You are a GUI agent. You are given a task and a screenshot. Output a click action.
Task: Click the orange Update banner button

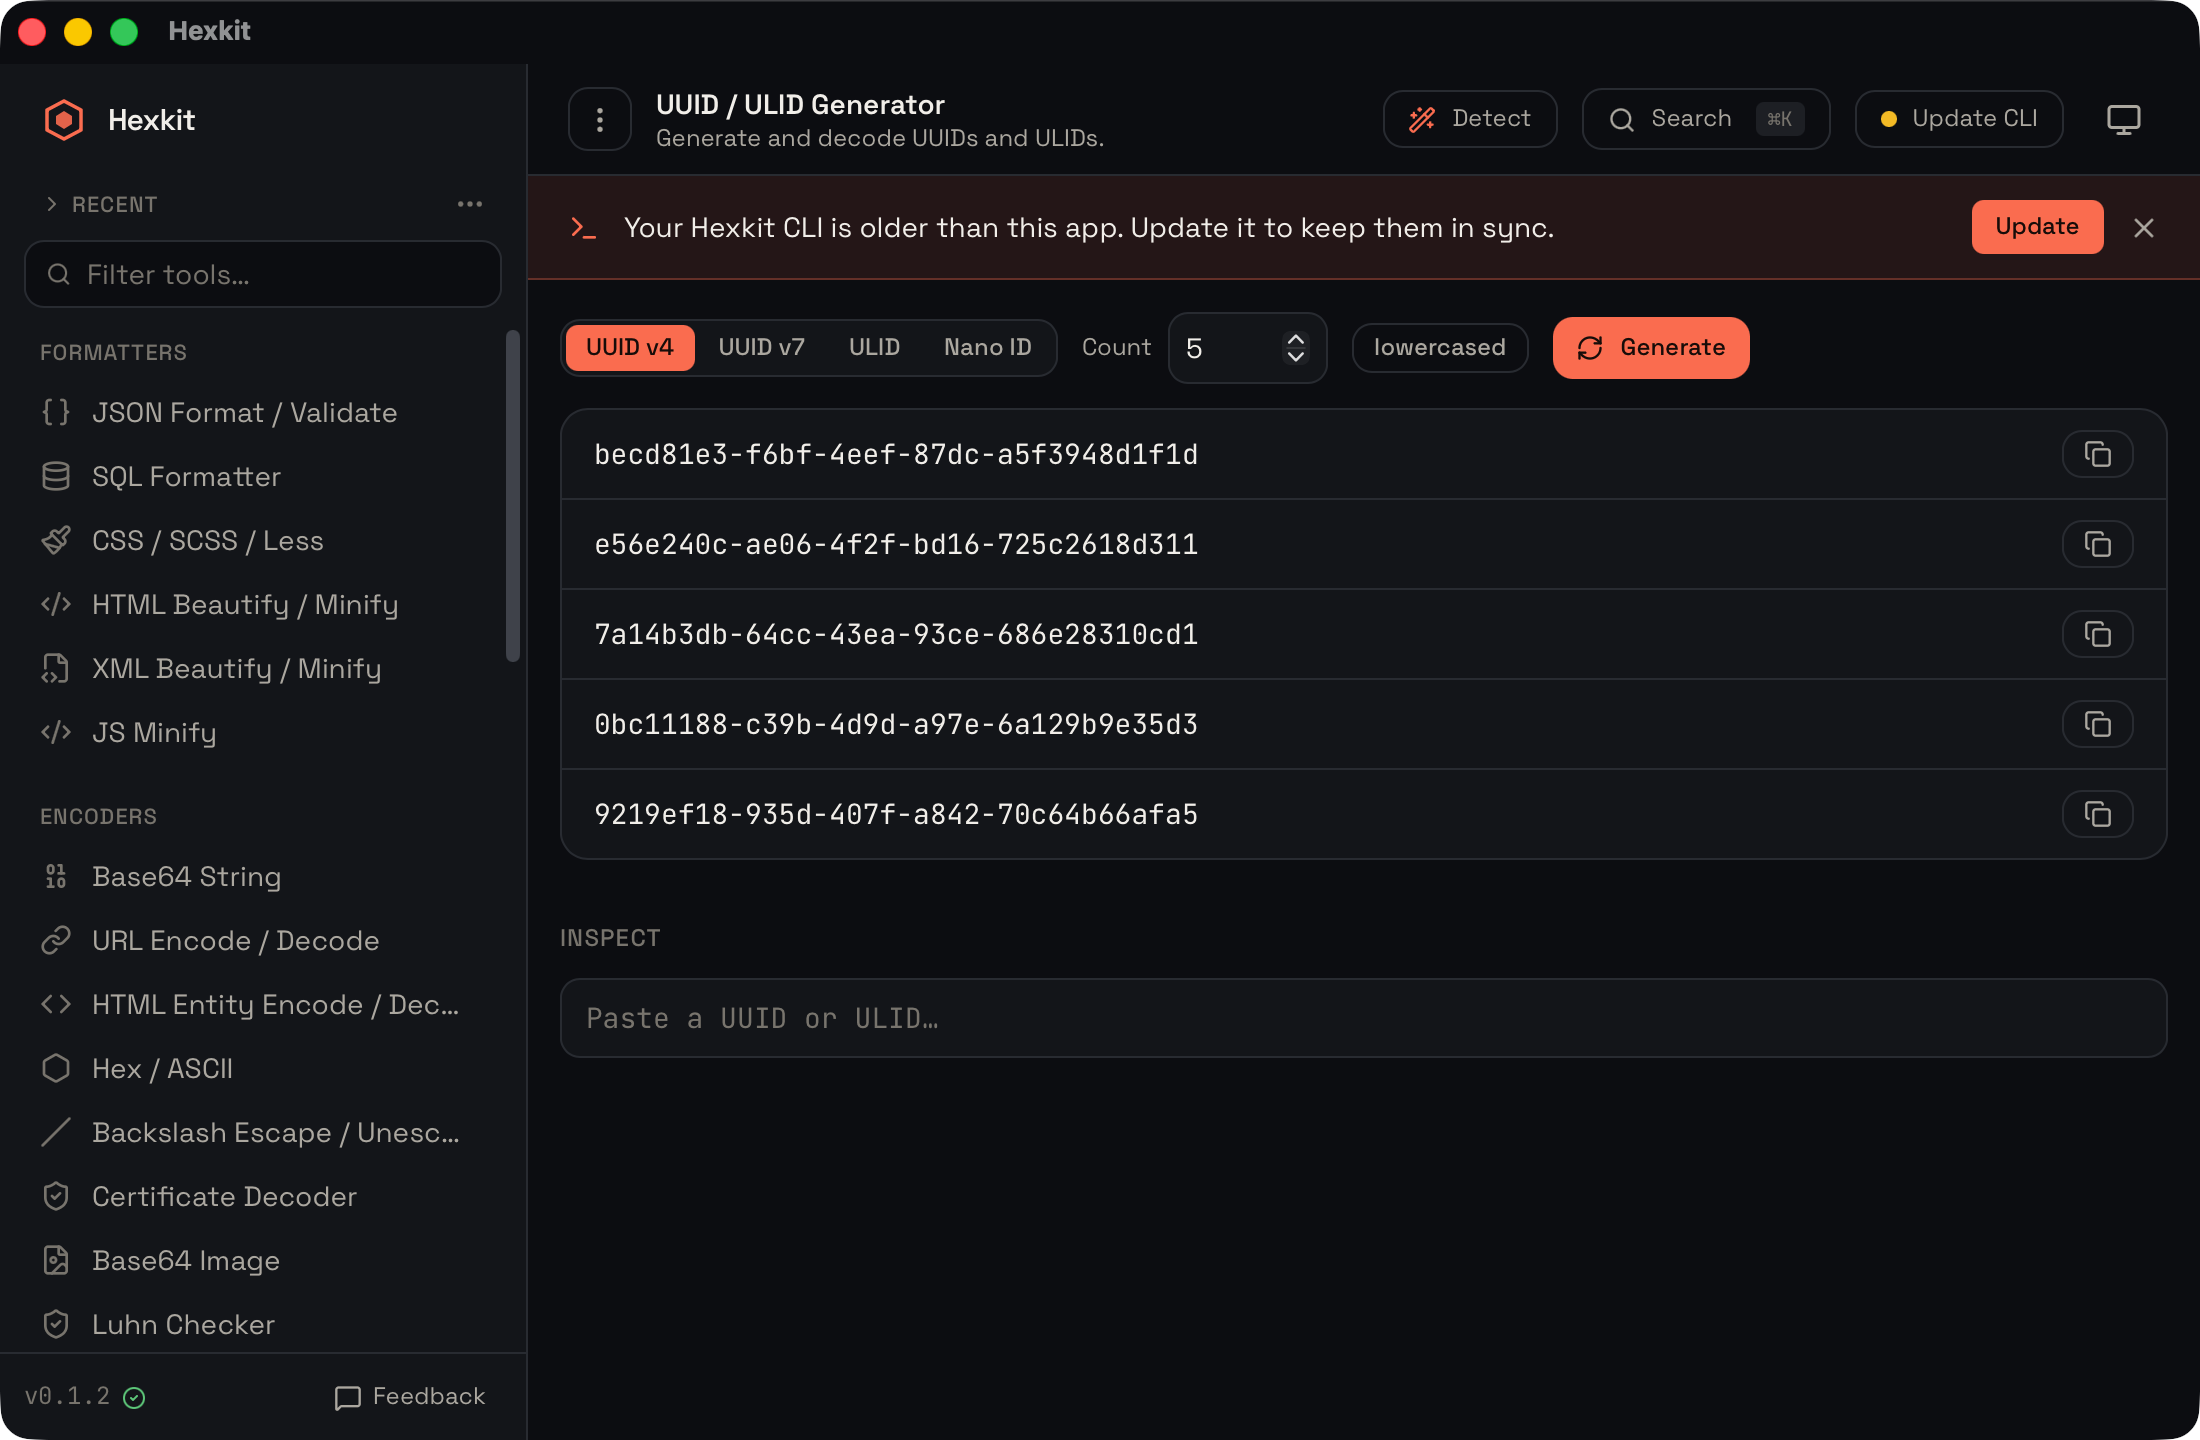coord(2037,227)
